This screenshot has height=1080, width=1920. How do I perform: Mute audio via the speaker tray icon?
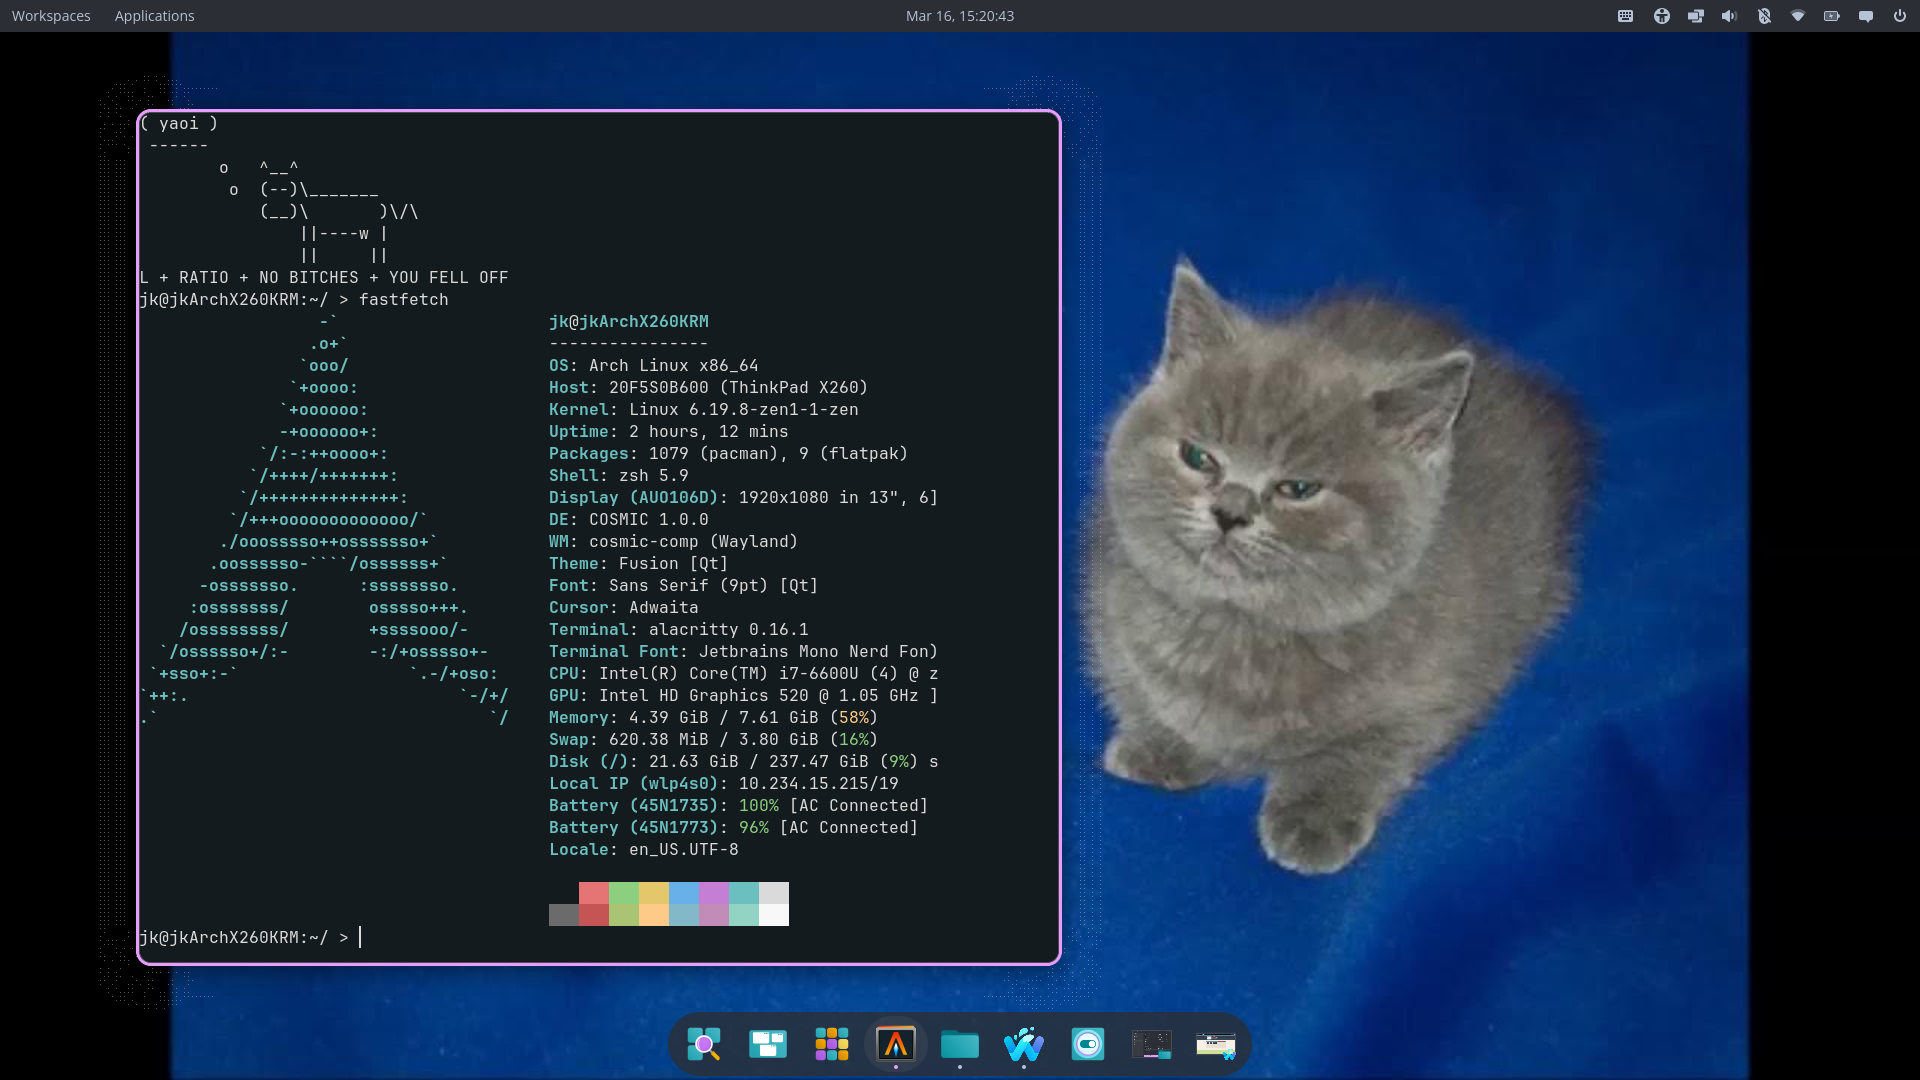(x=1729, y=16)
